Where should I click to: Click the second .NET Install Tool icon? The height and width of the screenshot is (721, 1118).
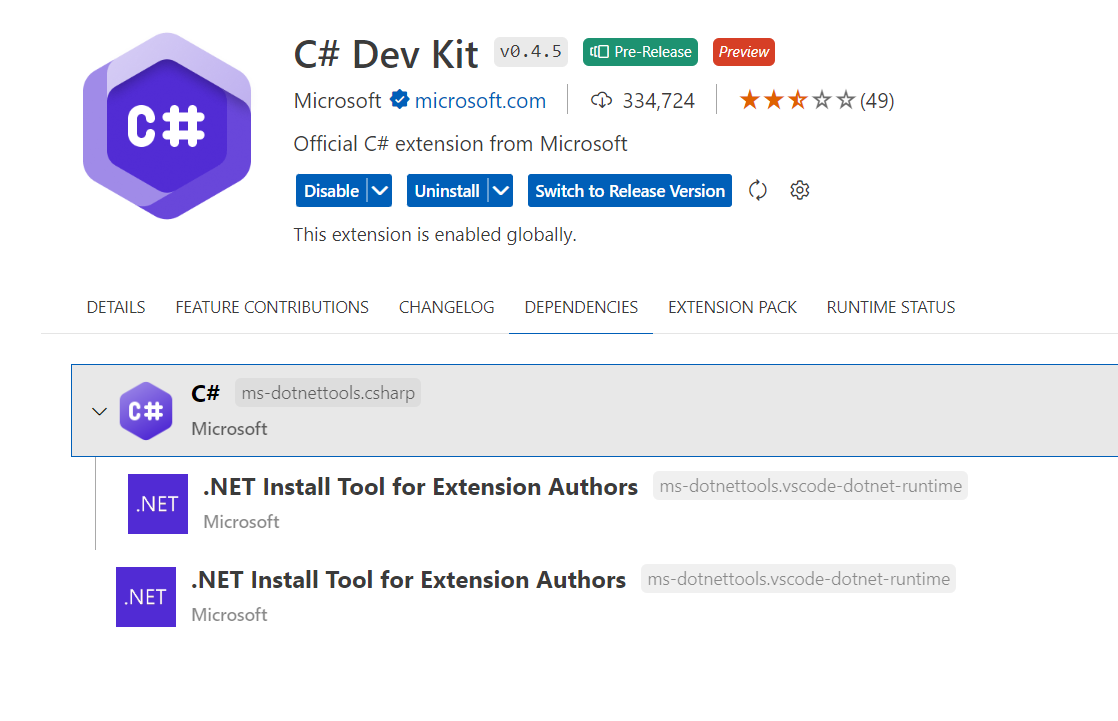(145, 597)
